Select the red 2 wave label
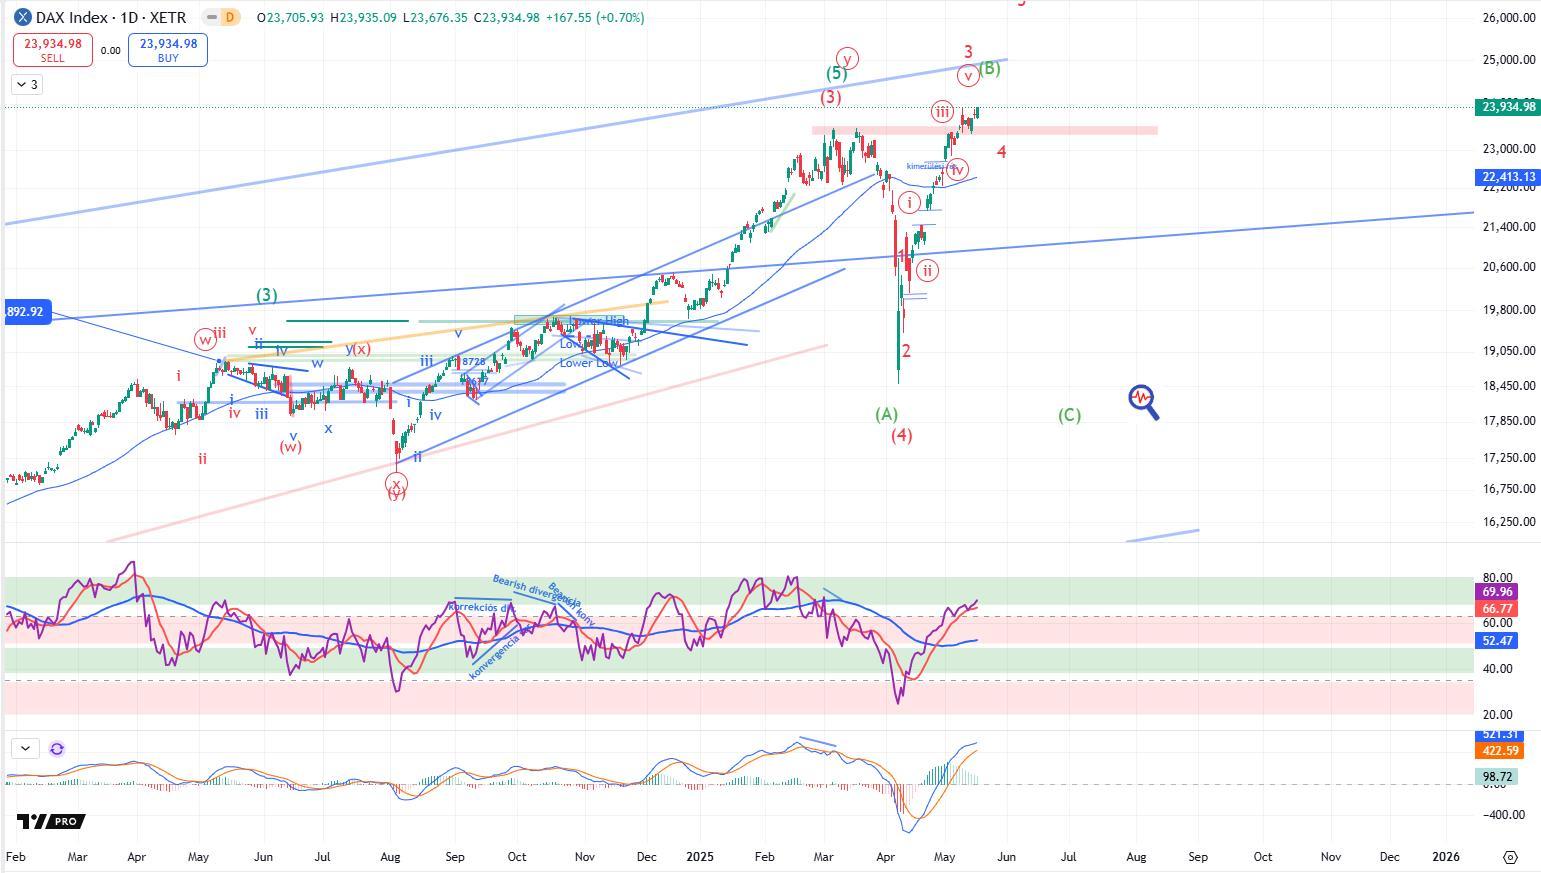 tap(906, 351)
